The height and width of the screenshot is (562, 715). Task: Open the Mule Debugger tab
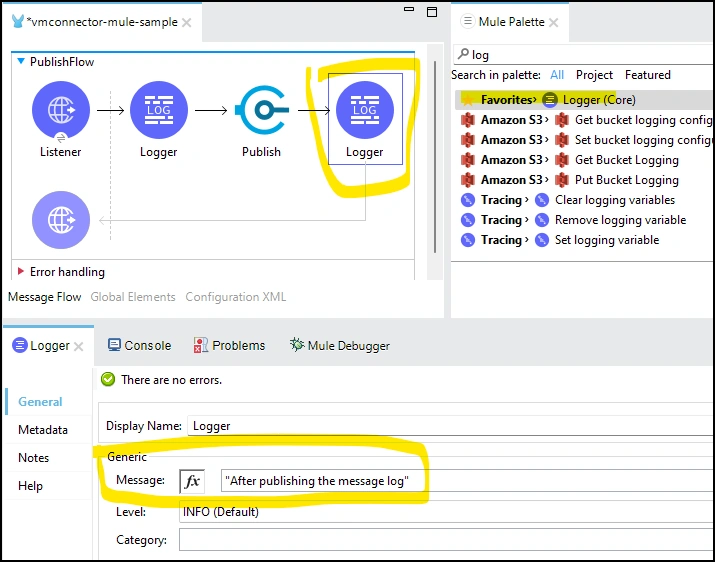coord(340,345)
